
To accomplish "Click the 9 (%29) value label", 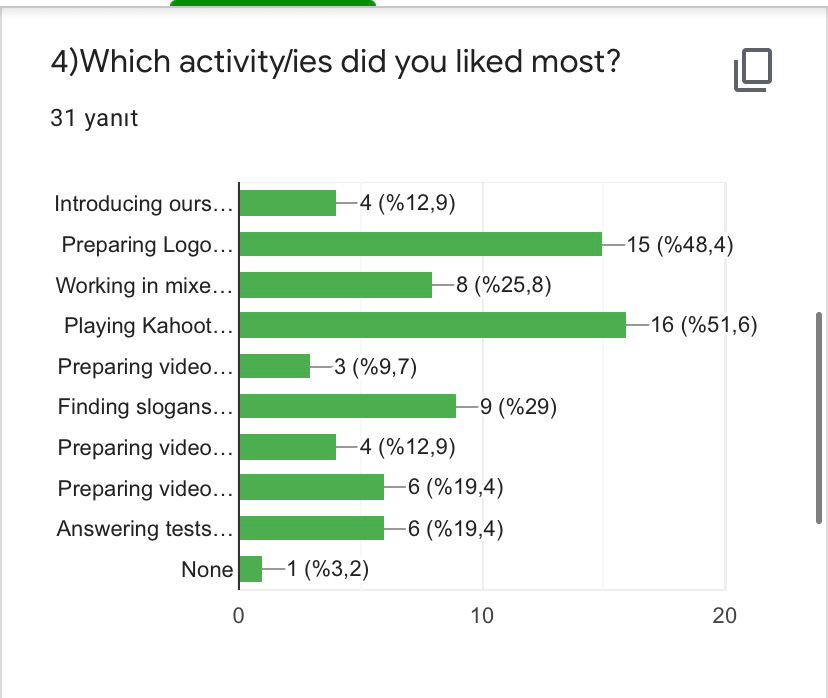I will [x=518, y=406].
